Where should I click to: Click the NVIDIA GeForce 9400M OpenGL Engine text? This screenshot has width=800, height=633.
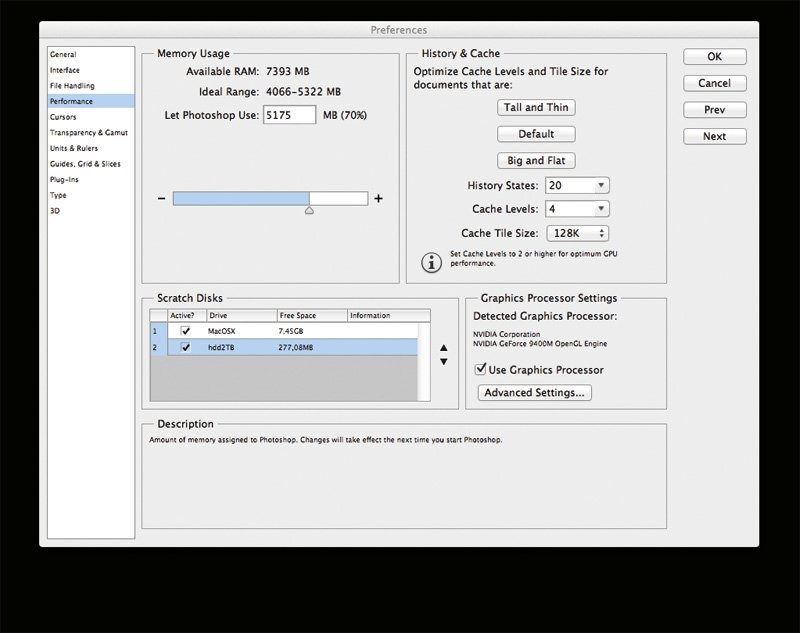pos(540,344)
